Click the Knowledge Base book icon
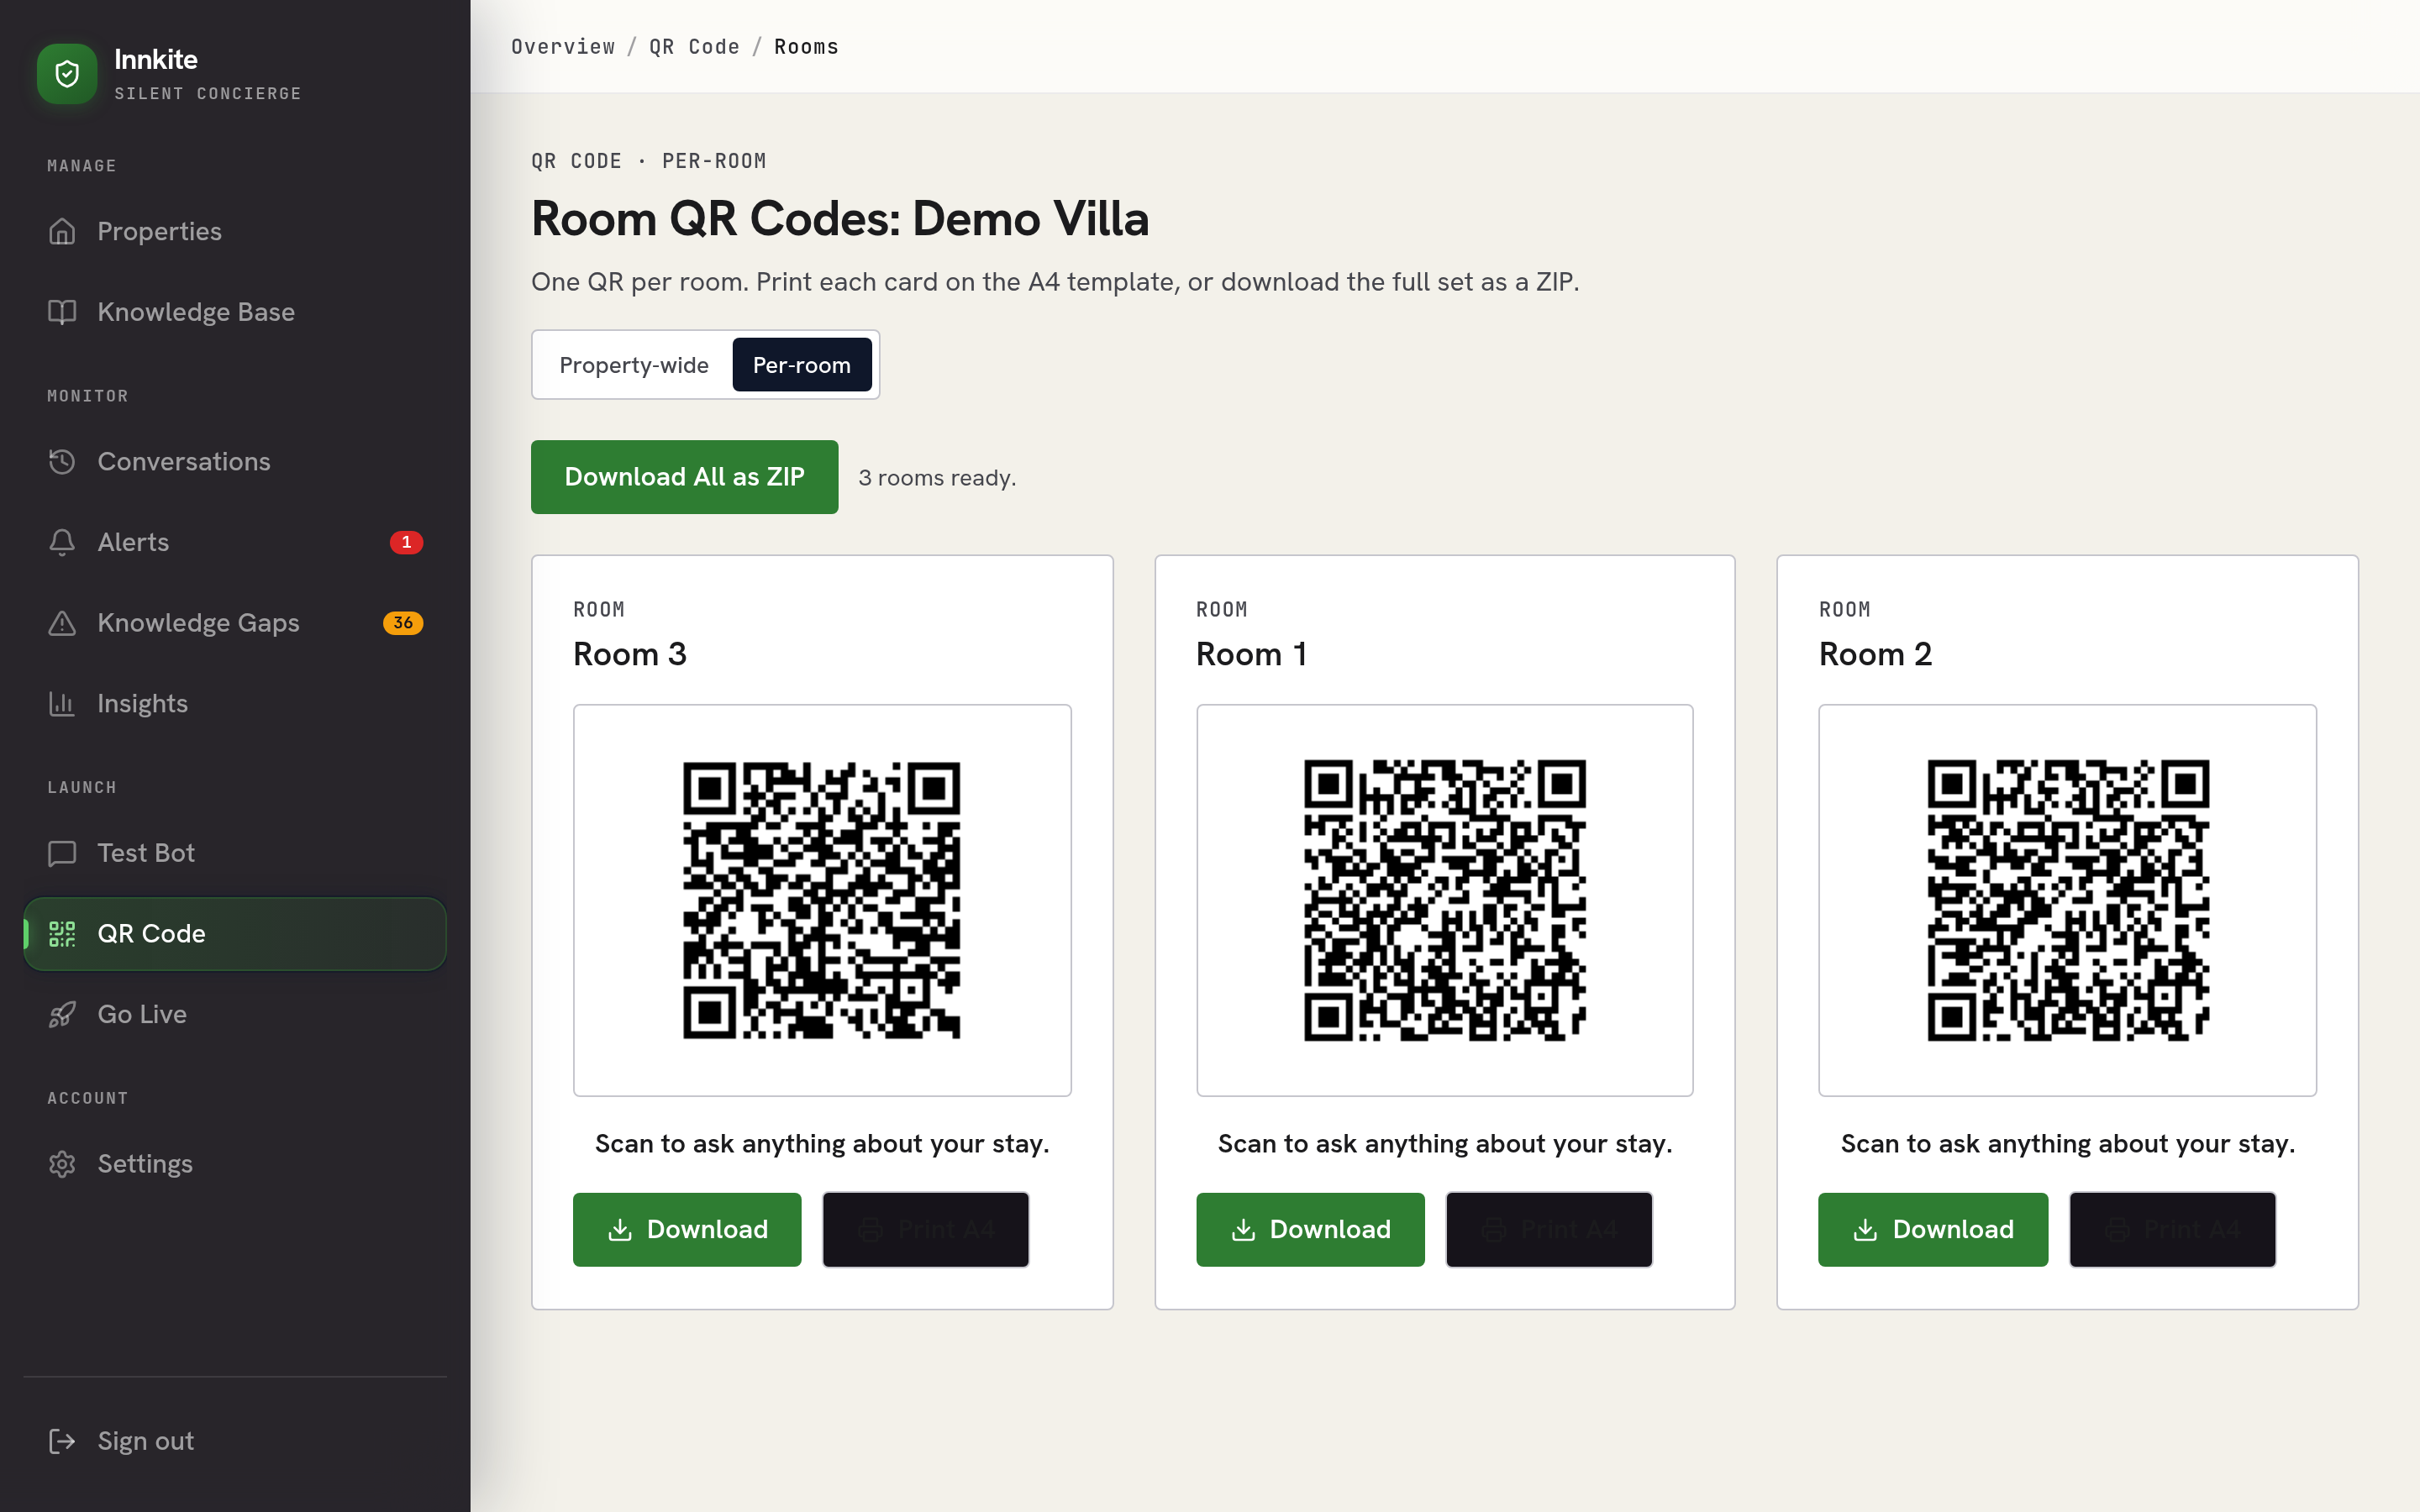 62,312
